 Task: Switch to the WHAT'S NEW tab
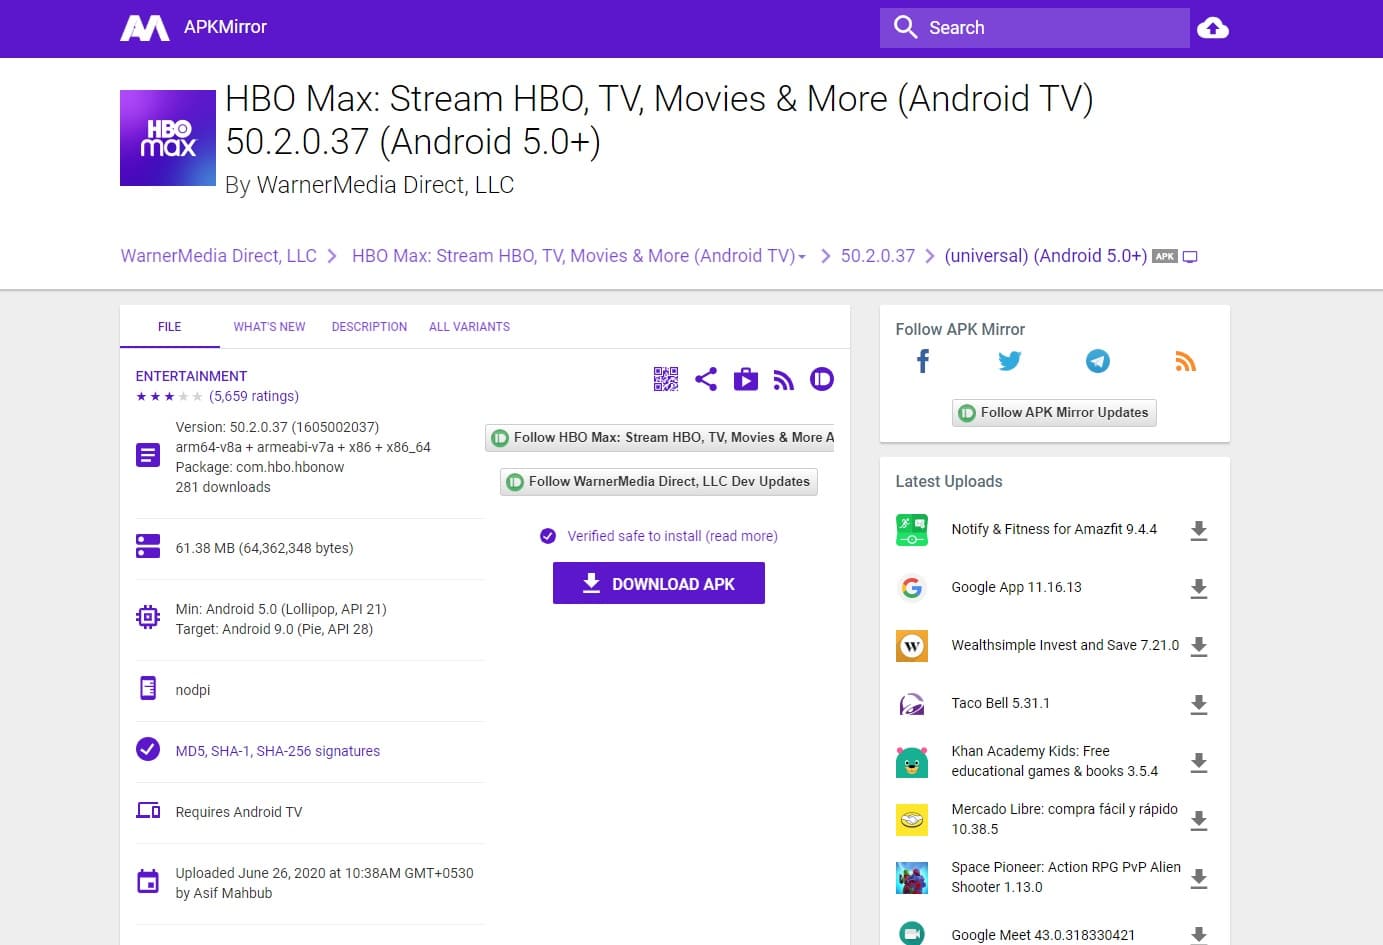[269, 327]
